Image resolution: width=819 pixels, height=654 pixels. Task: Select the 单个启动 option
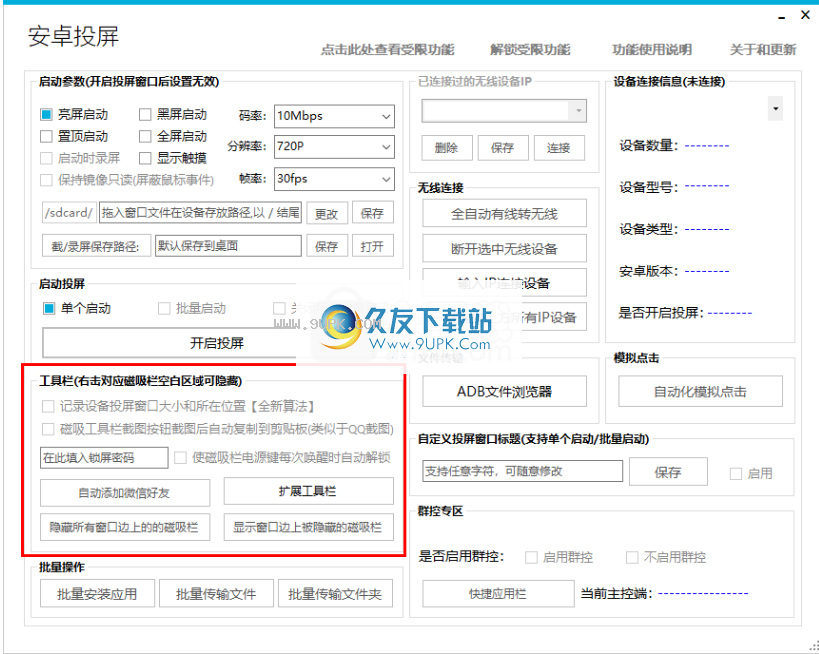coord(49,308)
